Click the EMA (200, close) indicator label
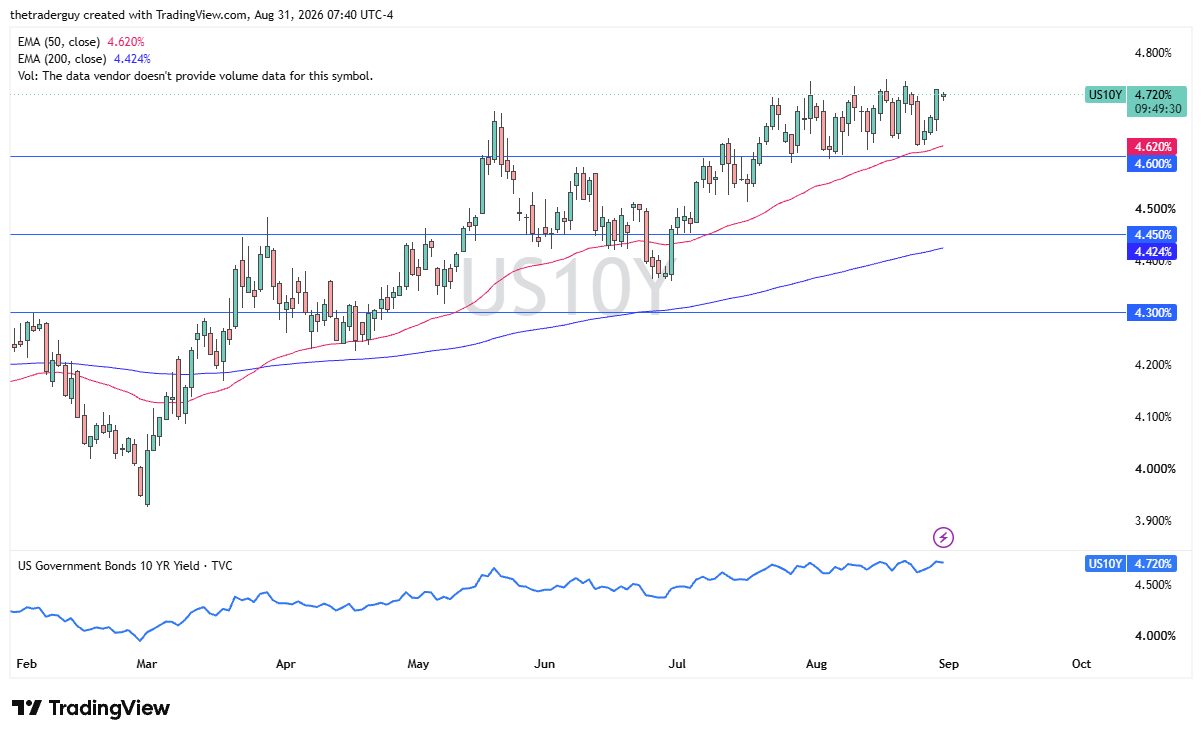The height and width of the screenshot is (738, 1202). (64, 59)
